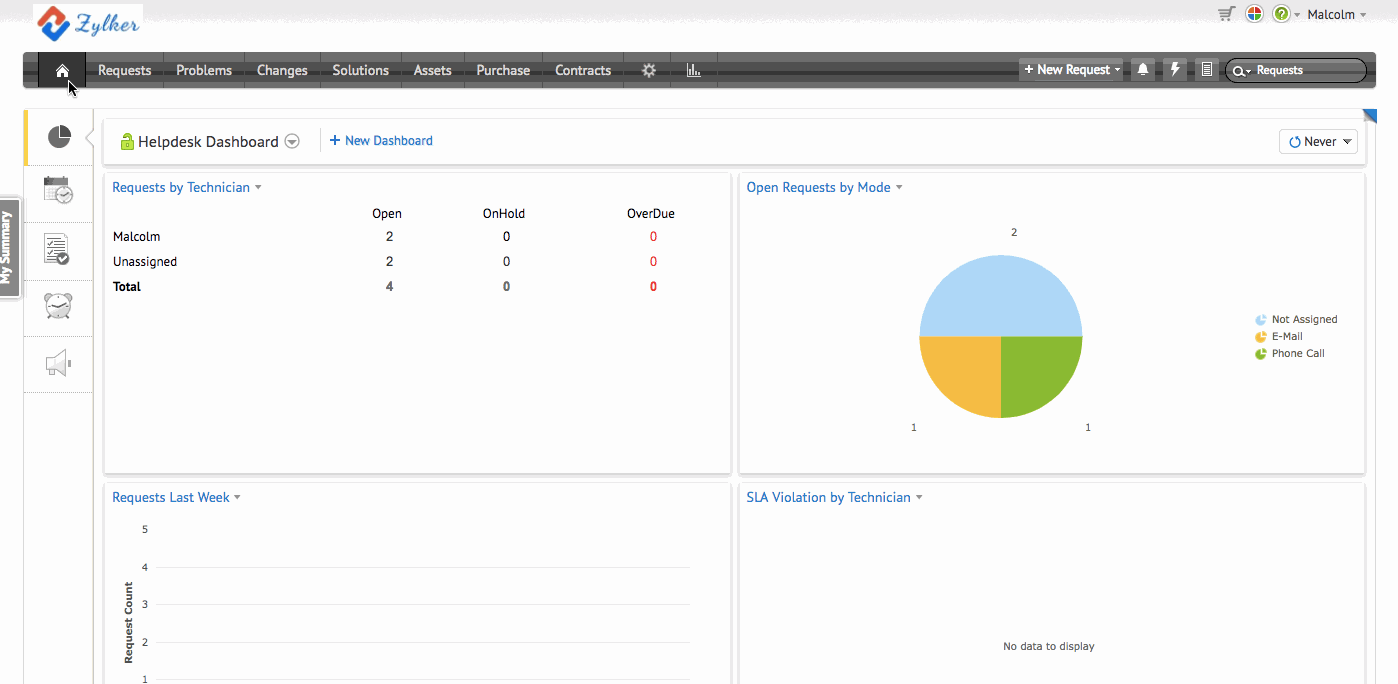Viewport: 1398px width, 684px height.
Task: Expand the Requests by Technician widget menu
Action: 258,188
